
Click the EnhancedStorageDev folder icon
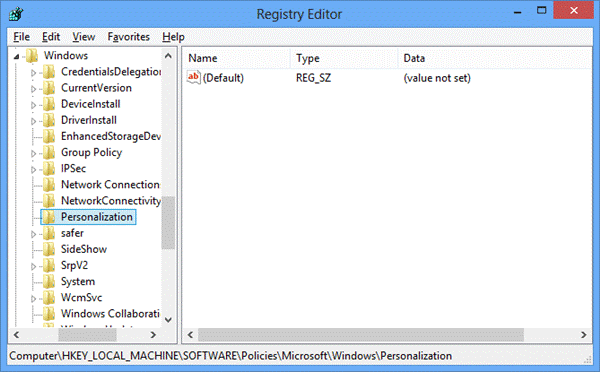(x=49, y=136)
